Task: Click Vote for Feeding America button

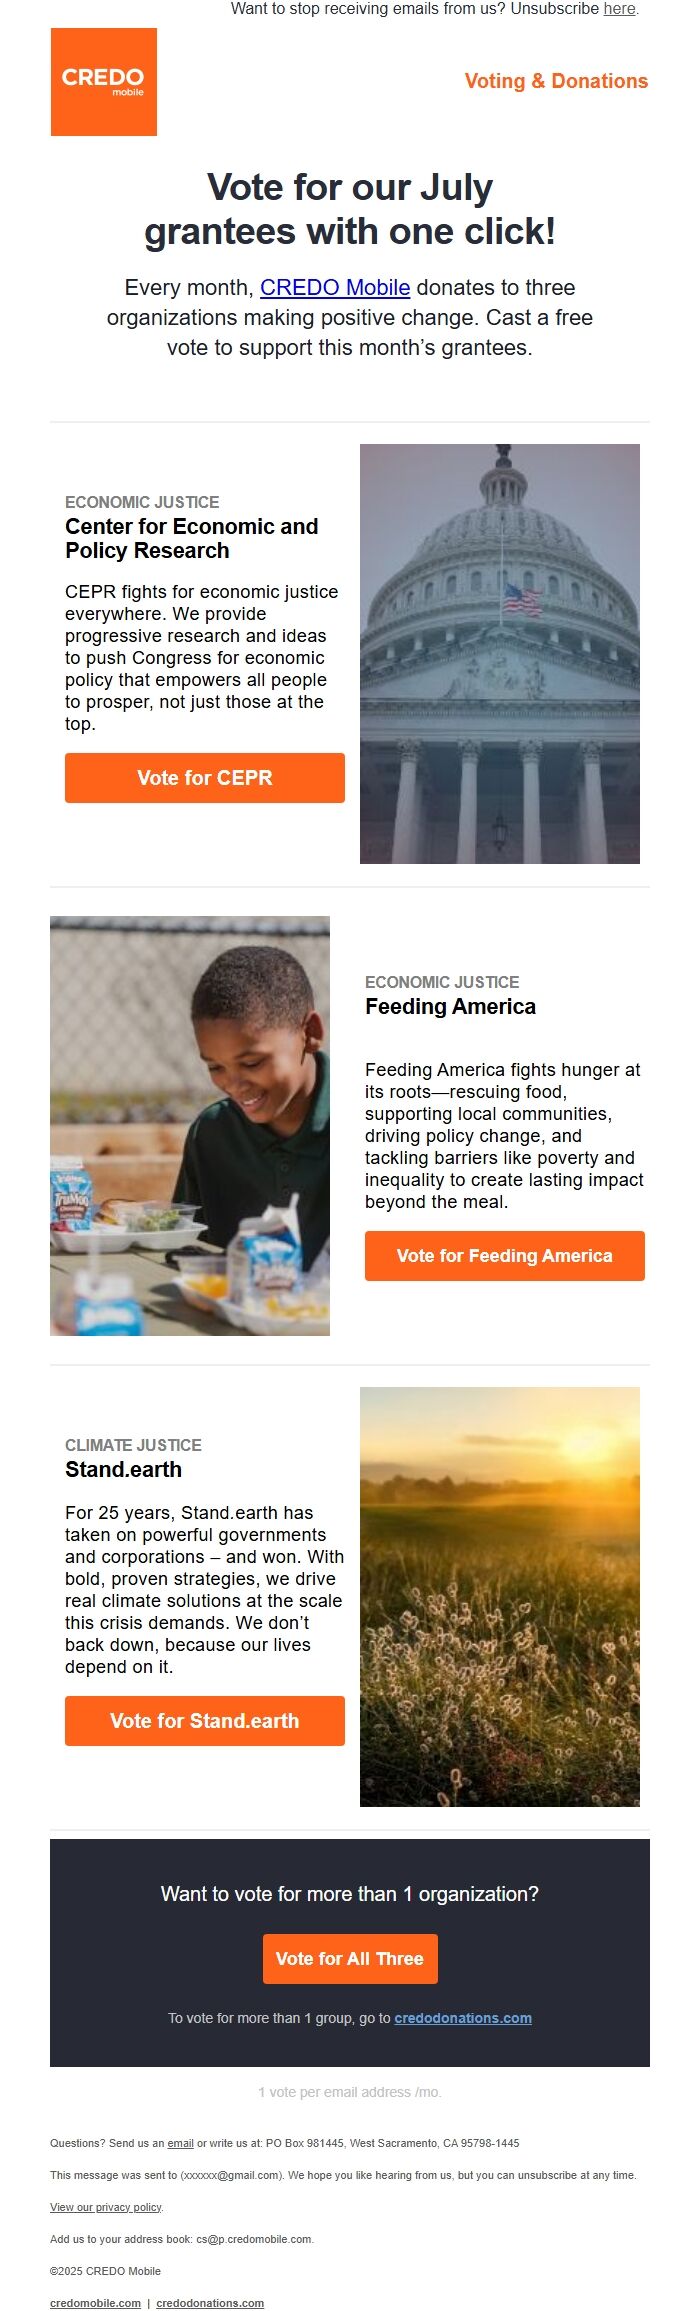Action: 505,1256
